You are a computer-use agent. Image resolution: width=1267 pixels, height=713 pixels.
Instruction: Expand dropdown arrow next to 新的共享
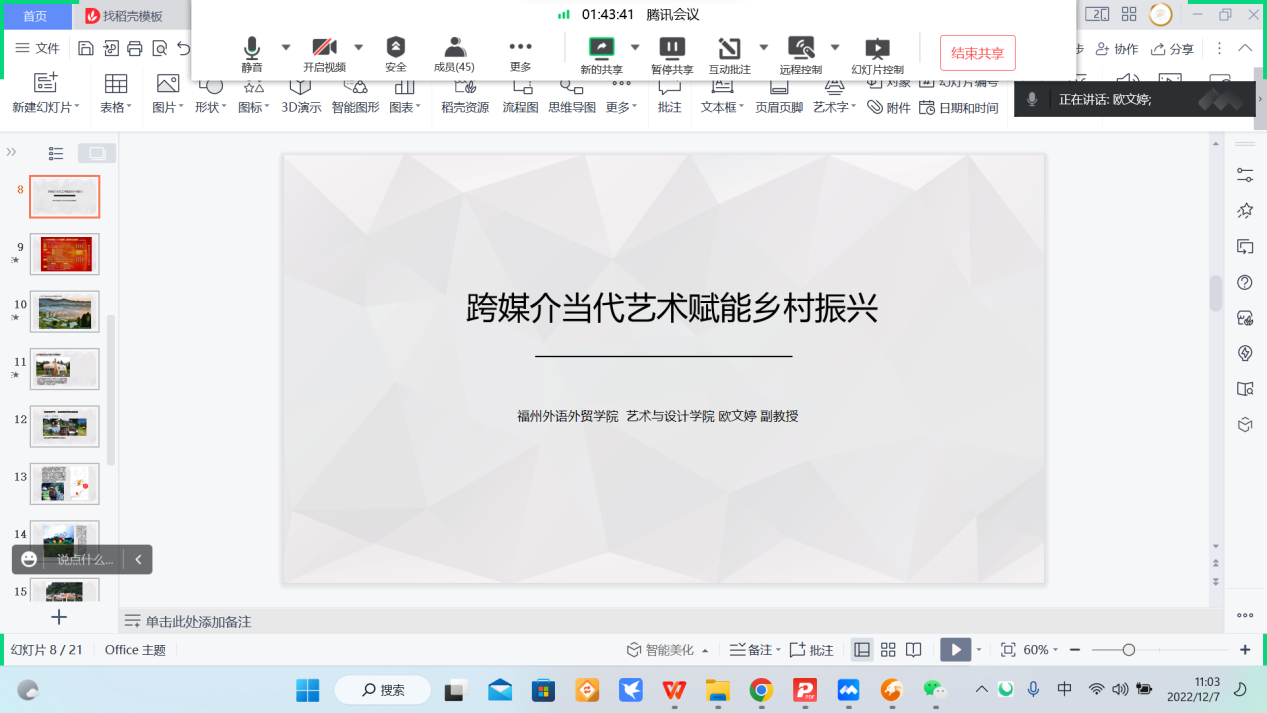click(635, 47)
